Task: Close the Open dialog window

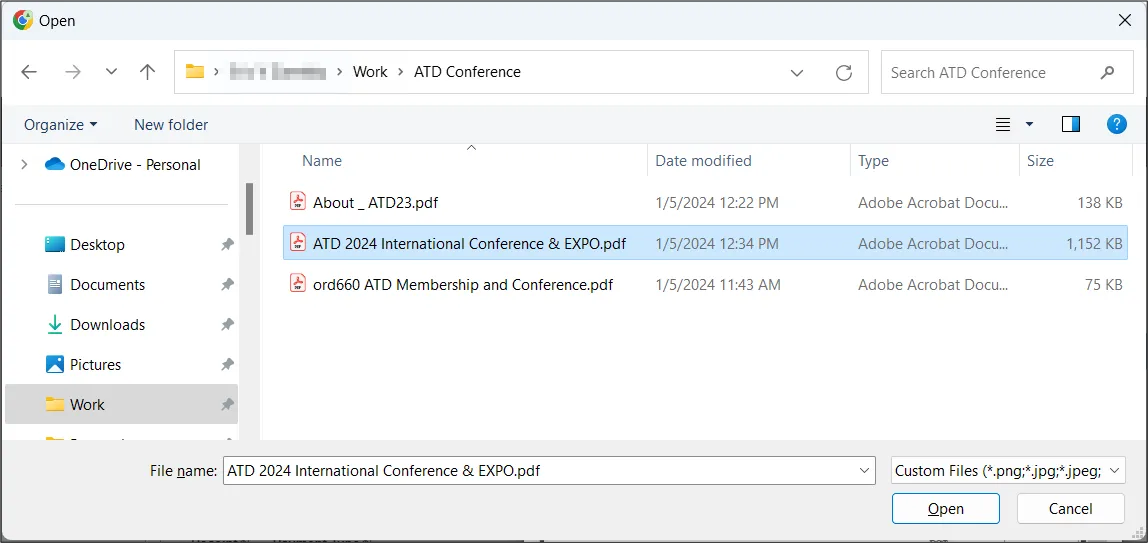Action: (x=1125, y=20)
